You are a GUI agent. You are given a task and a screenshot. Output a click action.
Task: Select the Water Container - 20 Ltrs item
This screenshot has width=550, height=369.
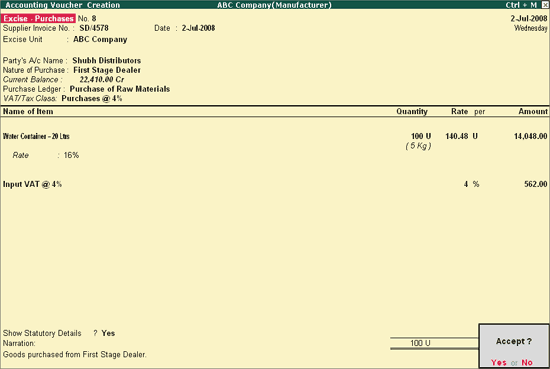[x=36, y=136]
